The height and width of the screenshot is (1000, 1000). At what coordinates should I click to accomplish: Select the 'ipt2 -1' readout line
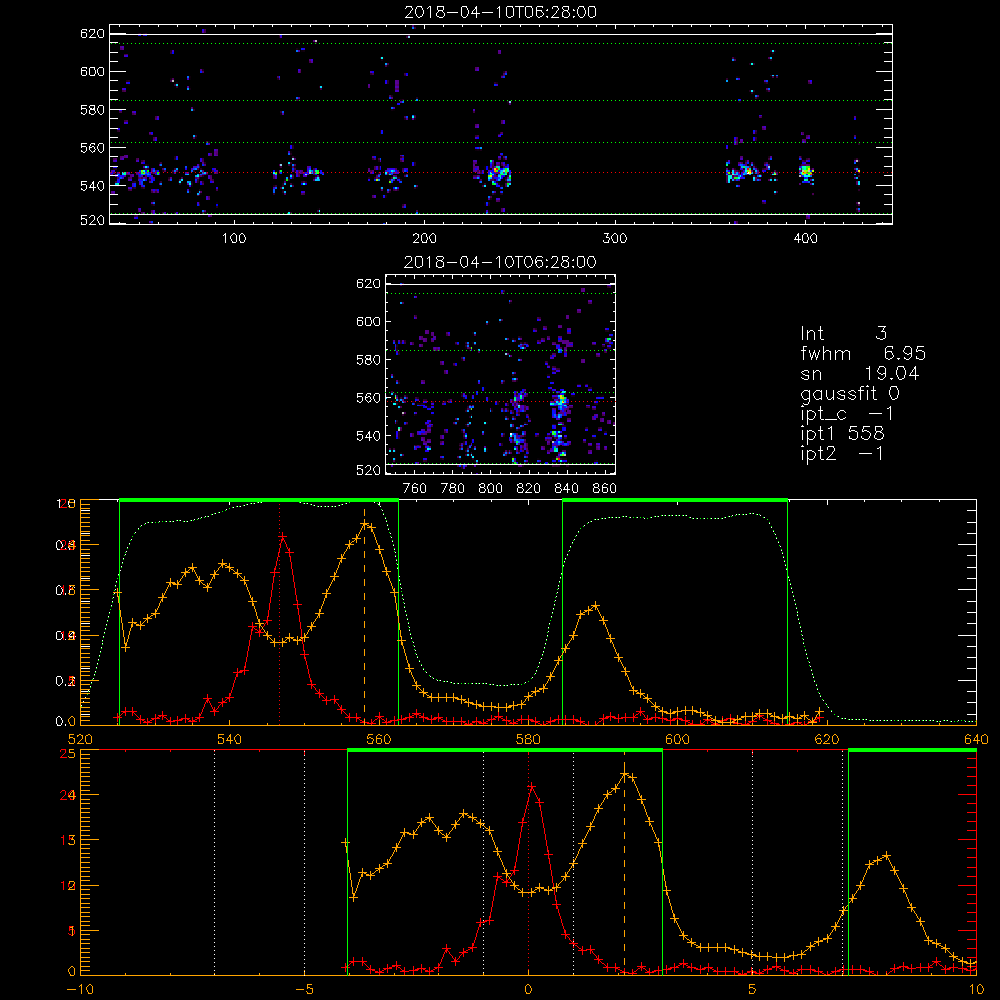[x=842, y=453]
